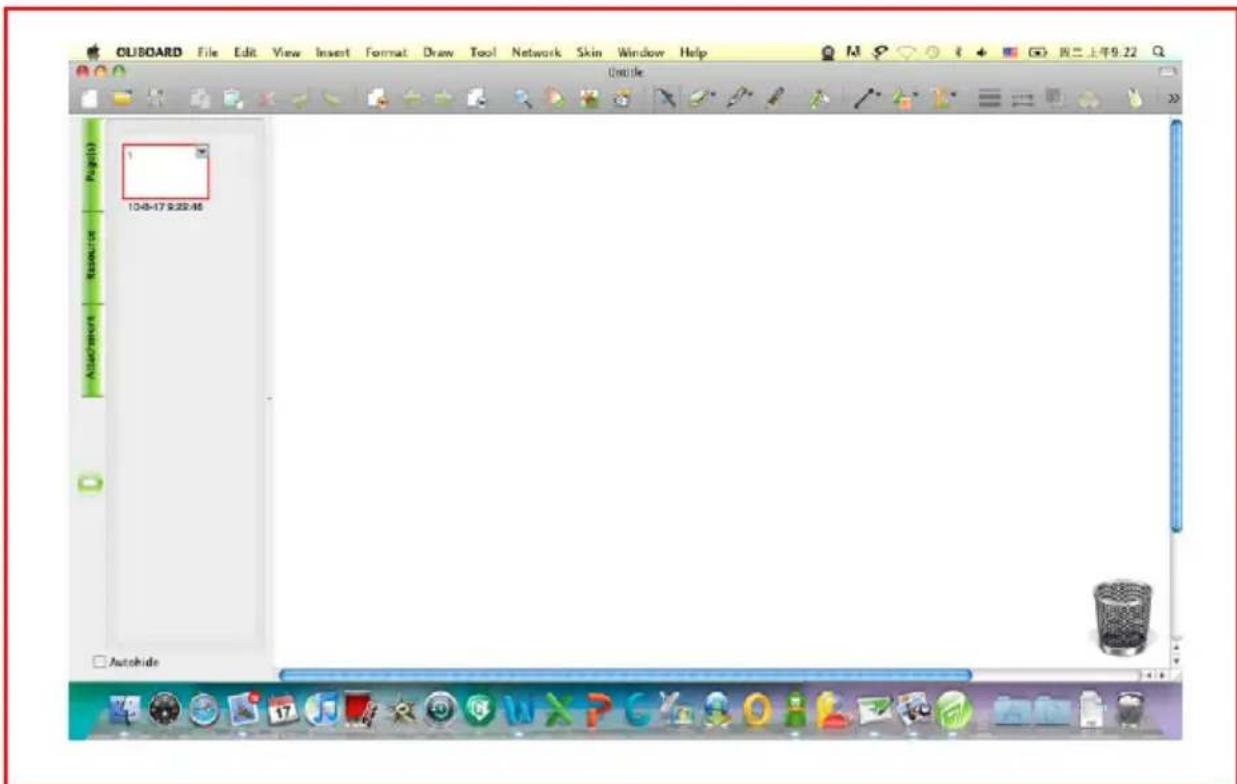Click the Spotlight search magnifier in the menu bar
Image resolution: width=1237 pixels, height=784 pixels.
coord(1158,52)
